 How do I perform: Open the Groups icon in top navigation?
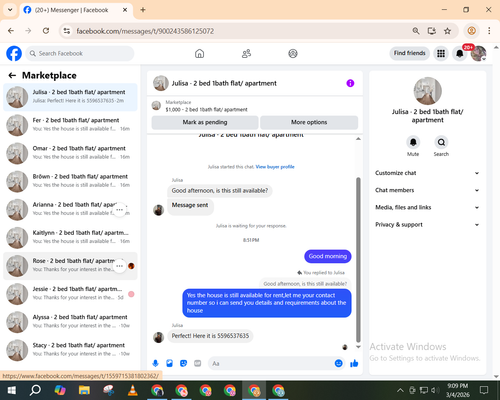pos(293,53)
